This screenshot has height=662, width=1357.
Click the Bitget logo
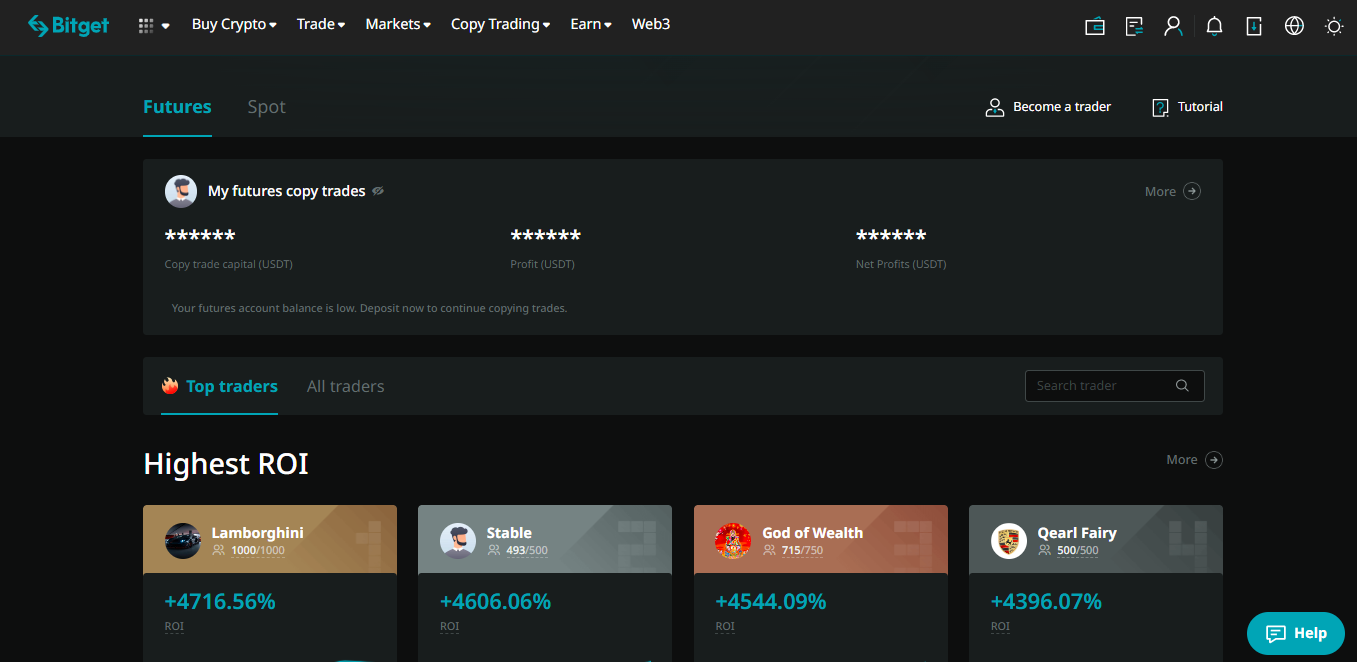pyautogui.click(x=68, y=25)
